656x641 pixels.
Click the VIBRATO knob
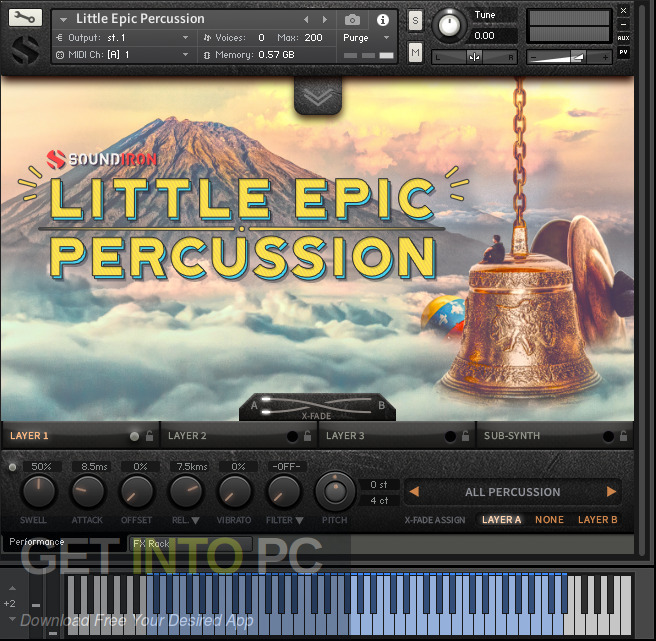click(x=235, y=492)
